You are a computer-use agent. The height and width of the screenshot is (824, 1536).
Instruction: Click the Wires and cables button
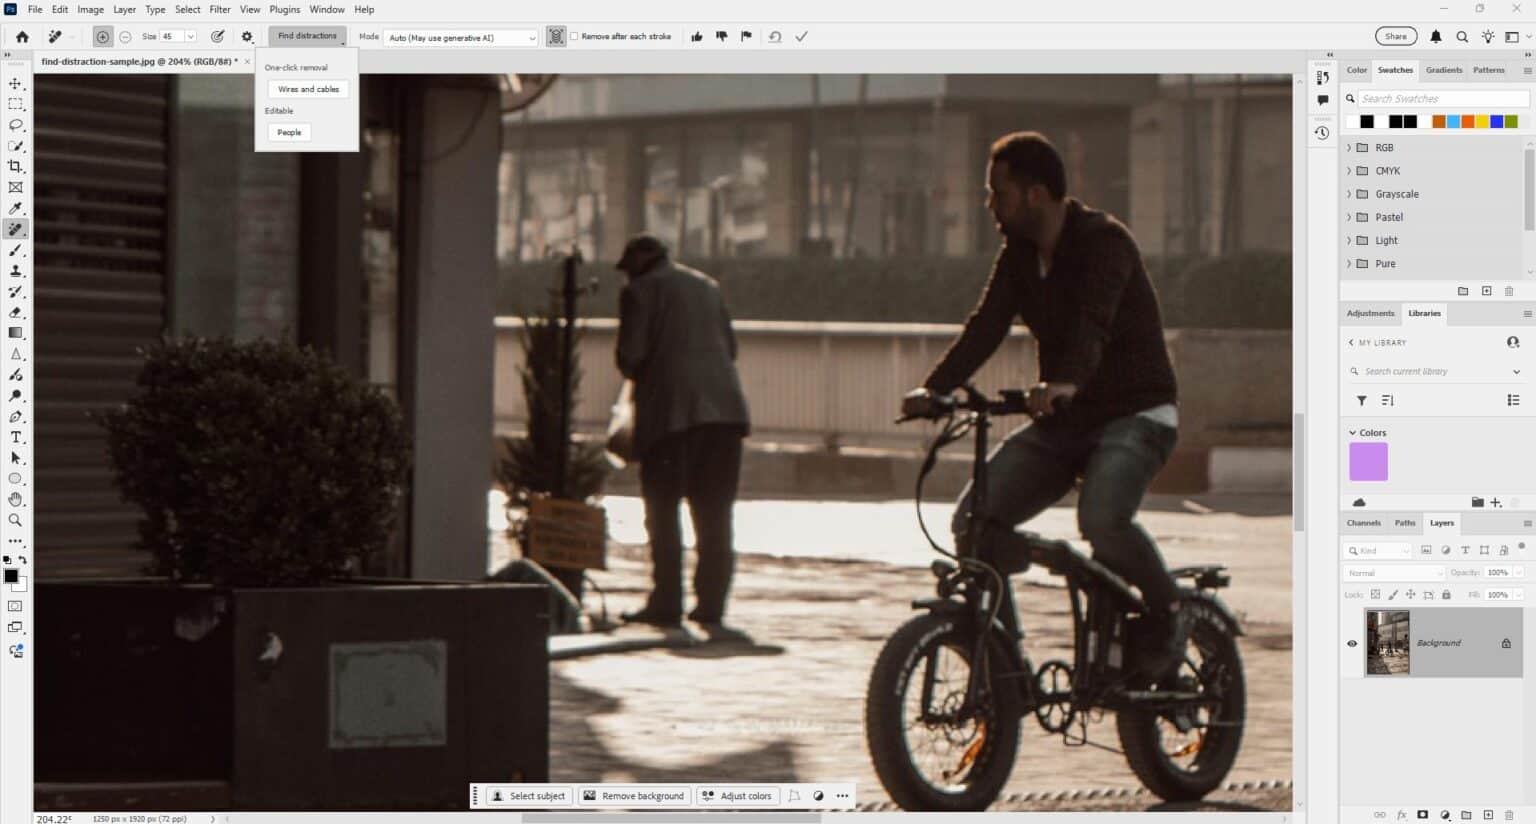pyautogui.click(x=308, y=89)
